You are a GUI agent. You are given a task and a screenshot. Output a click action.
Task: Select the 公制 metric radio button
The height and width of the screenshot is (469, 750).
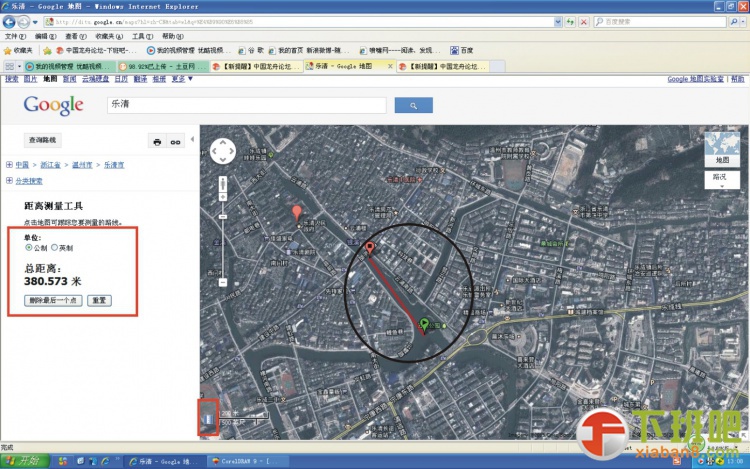tap(28, 247)
